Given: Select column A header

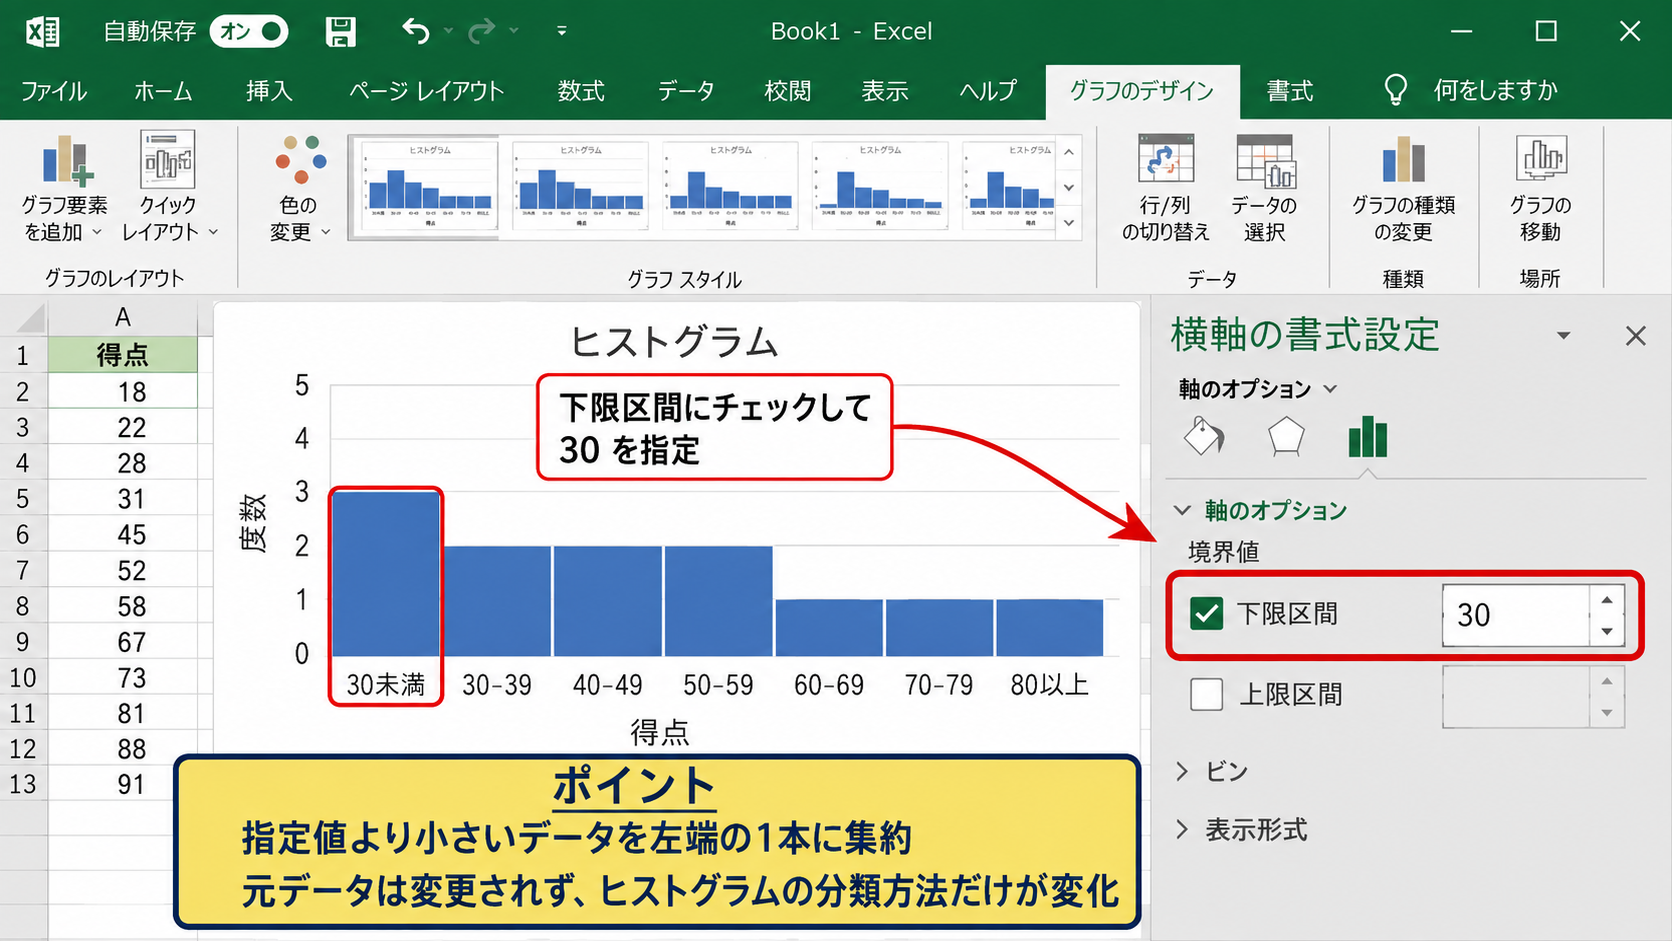Looking at the screenshot, I should [123, 317].
